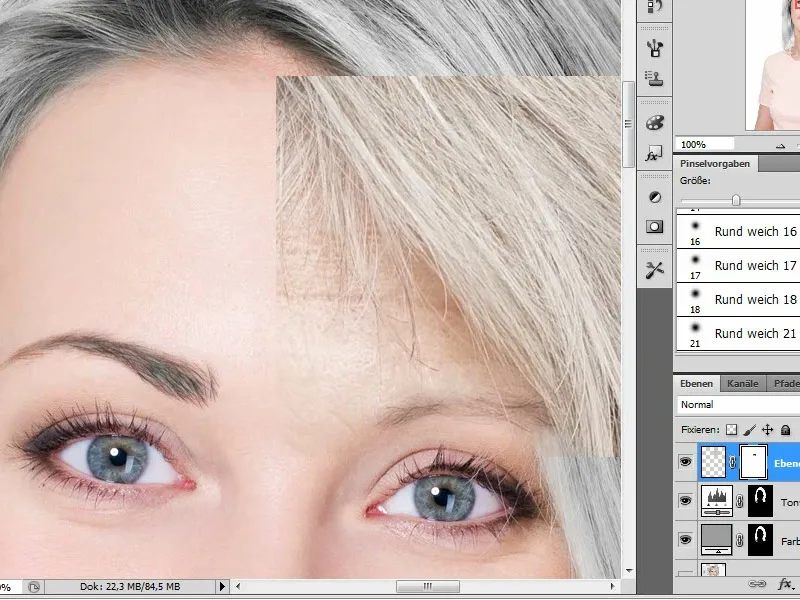Open the Normal blend mode dropdown
This screenshot has width=800, height=600.
738,405
